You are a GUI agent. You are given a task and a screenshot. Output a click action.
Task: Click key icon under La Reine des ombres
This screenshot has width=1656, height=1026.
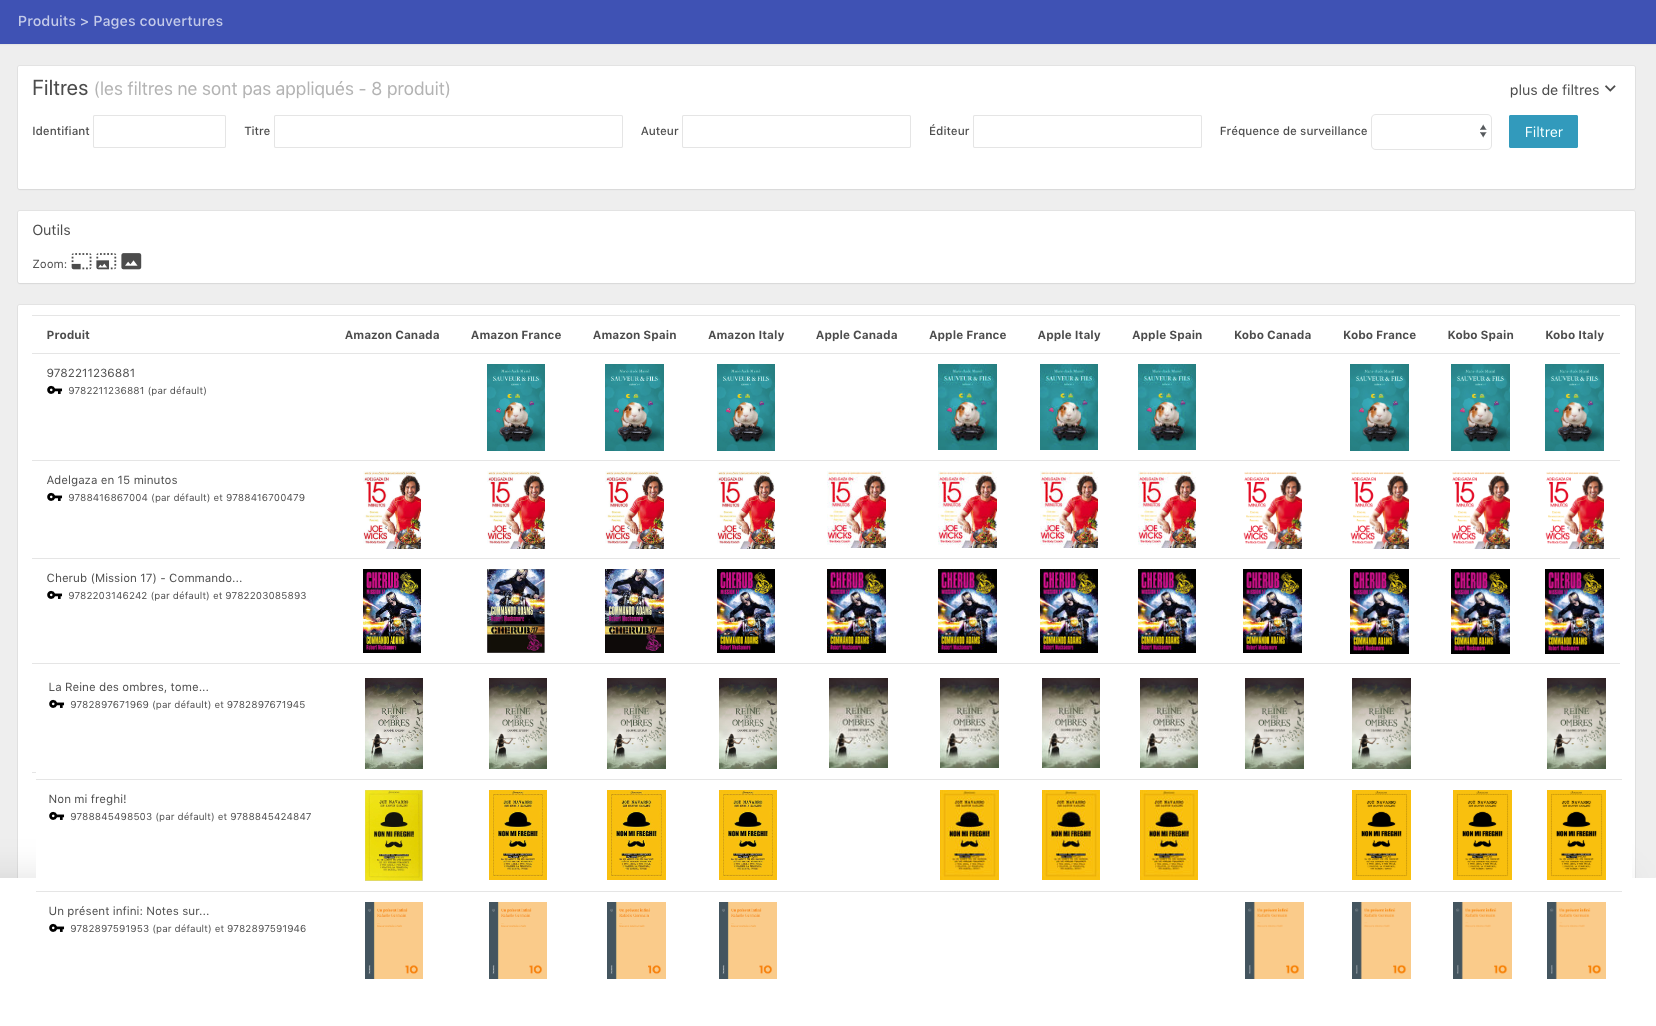(57, 705)
